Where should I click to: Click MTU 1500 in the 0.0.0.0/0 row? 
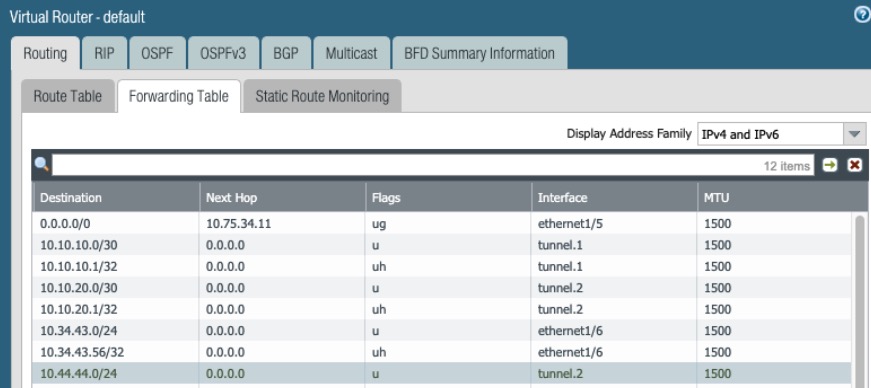click(x=717, y=224)
